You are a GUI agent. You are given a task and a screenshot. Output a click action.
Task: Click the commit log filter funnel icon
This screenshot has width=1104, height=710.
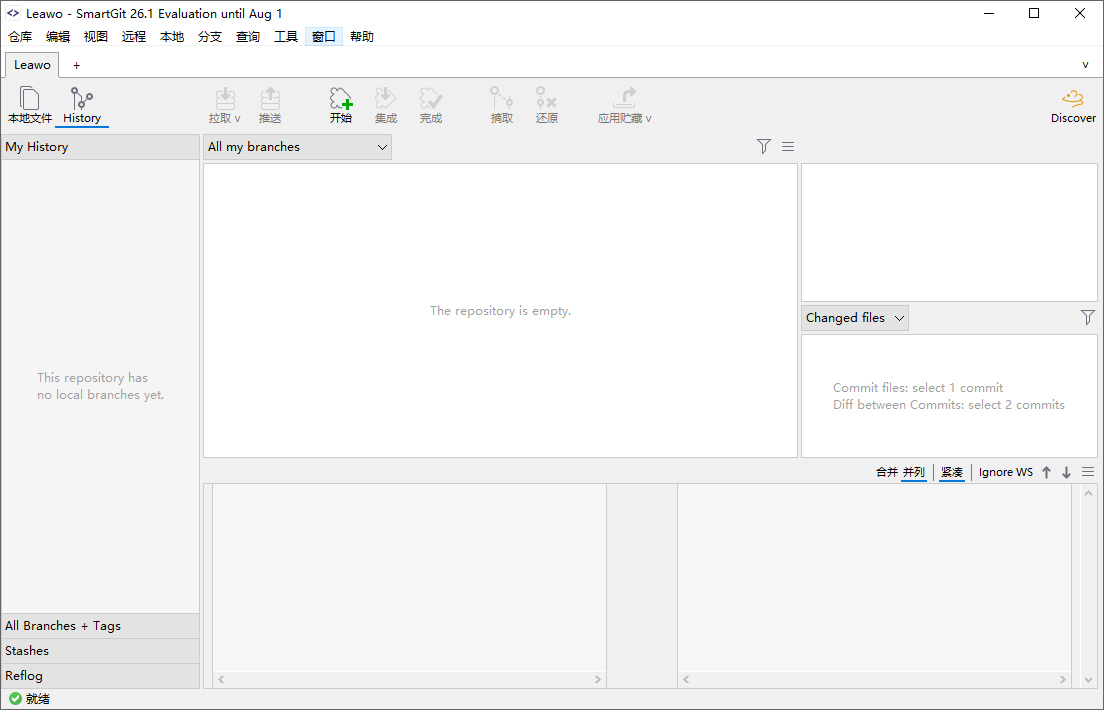tap(764, 147)
